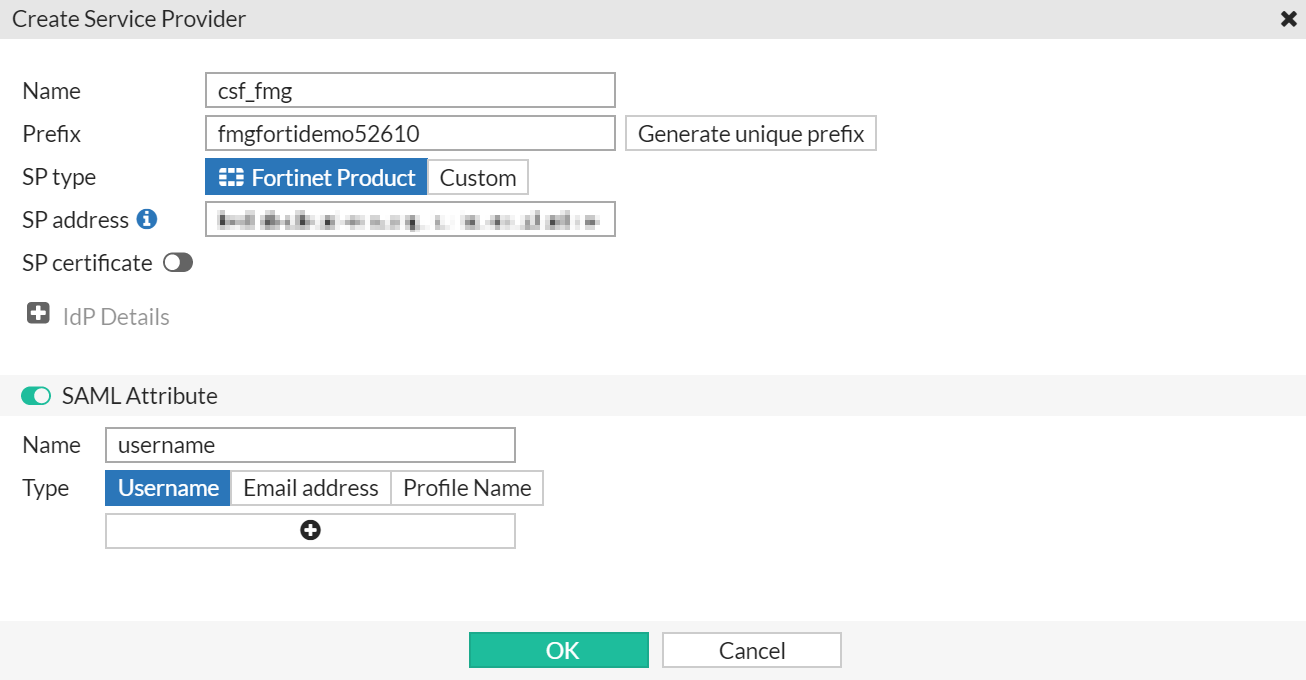Click Cancel to discard changes
The image size is (1306, 680).
(x=751, y=649)
